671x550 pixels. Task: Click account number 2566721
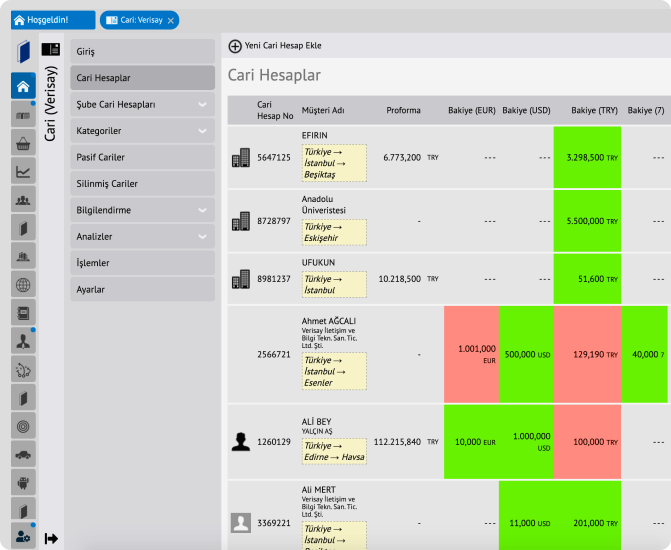pos(273,354)
